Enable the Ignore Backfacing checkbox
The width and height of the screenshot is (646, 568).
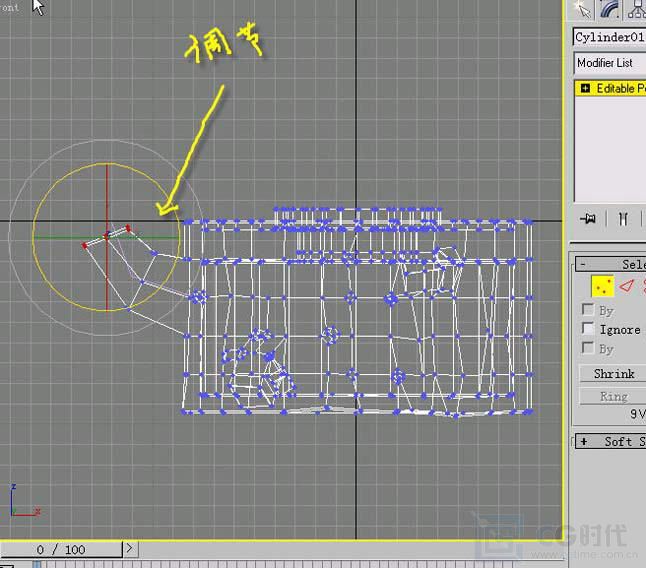[588, 329]
